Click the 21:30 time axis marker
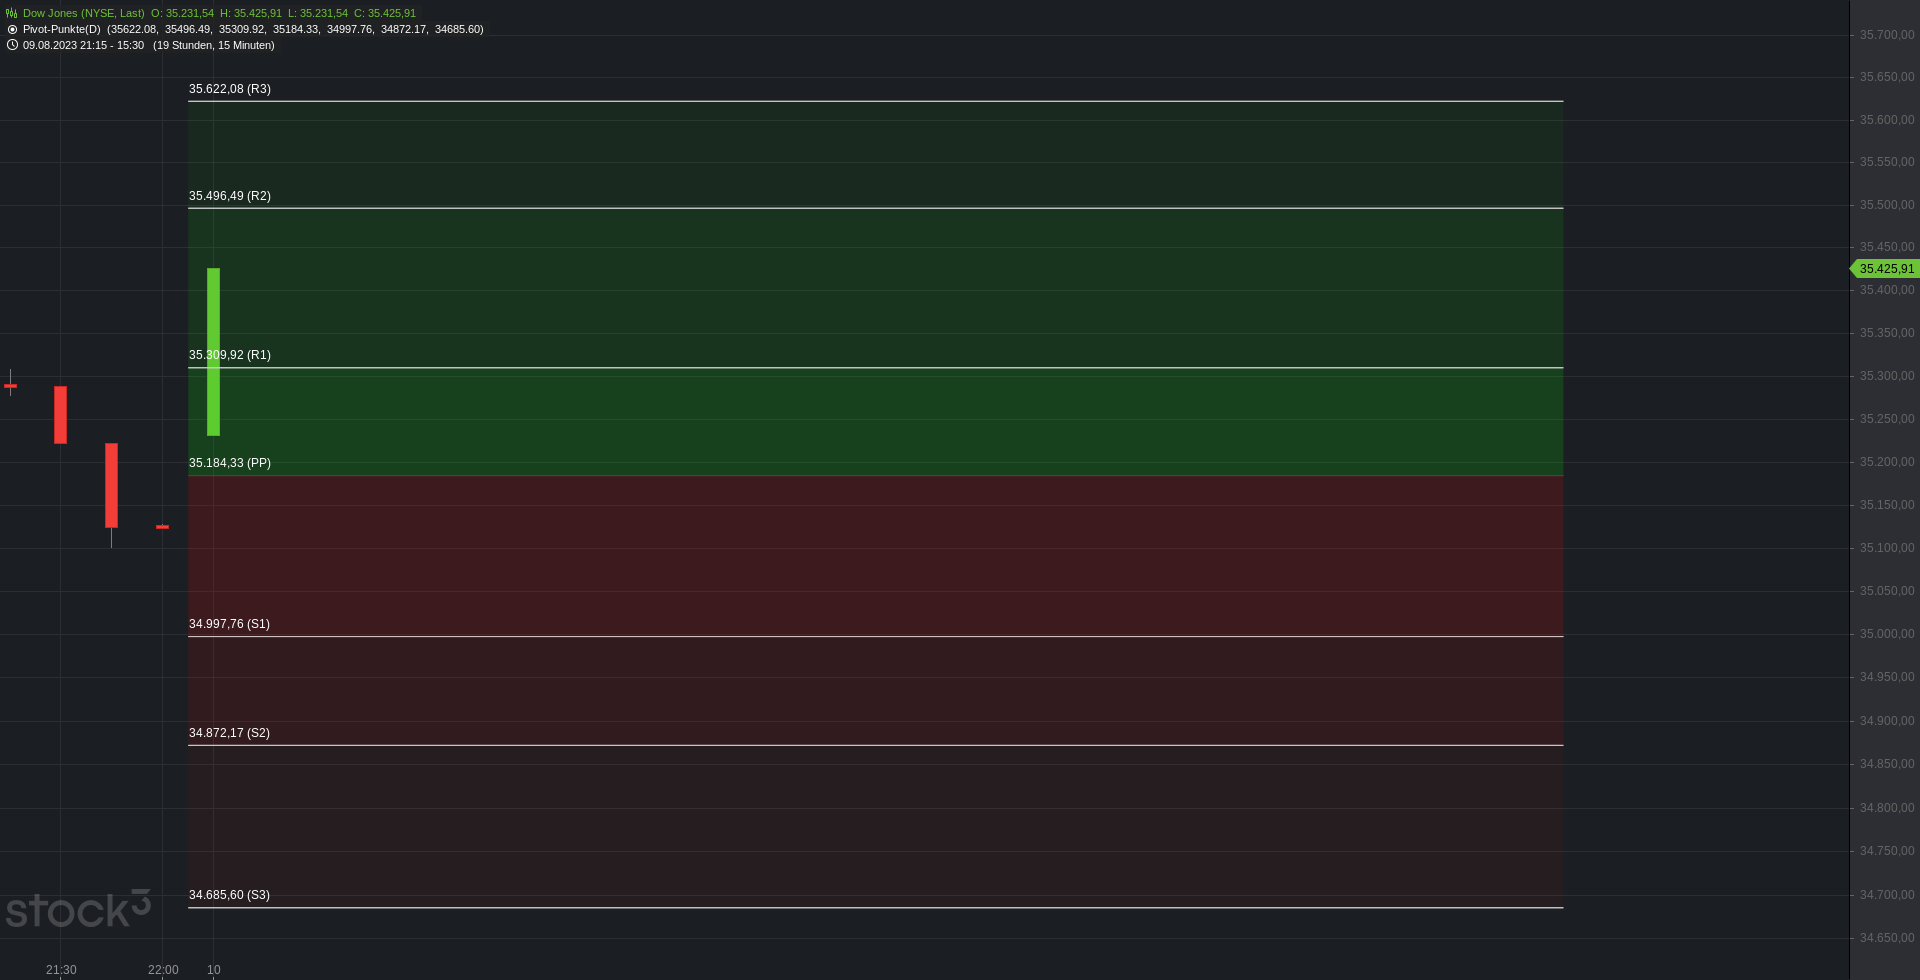This screenshot has height=980, width=1920. coord(61,970)
